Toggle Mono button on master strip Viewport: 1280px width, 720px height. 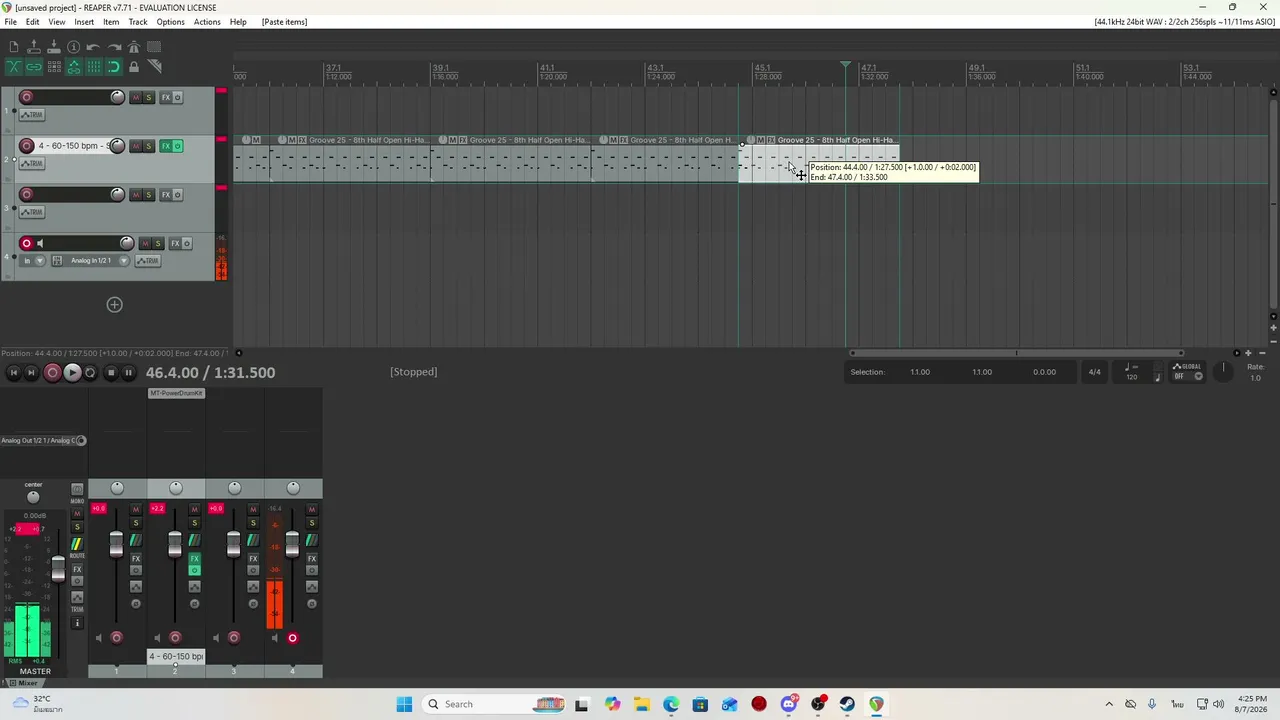tap(77, 489)
